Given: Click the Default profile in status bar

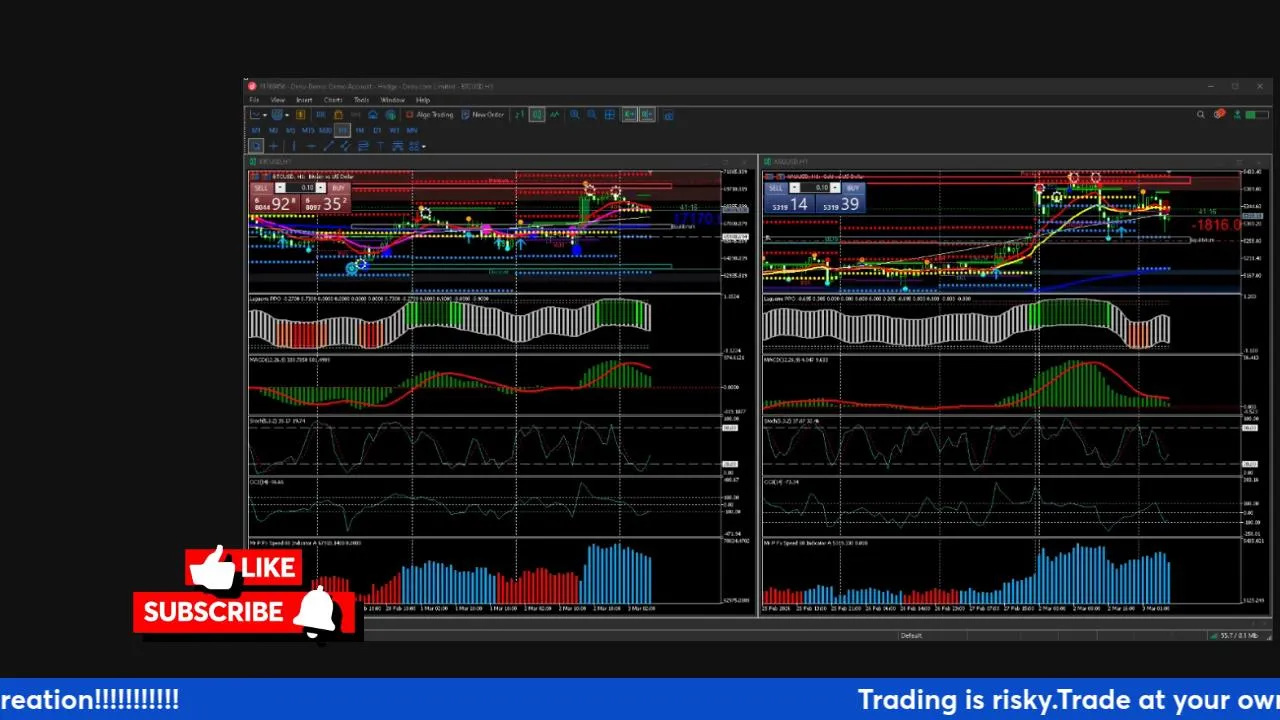Looking at the screenshot, I should (911, 636).
